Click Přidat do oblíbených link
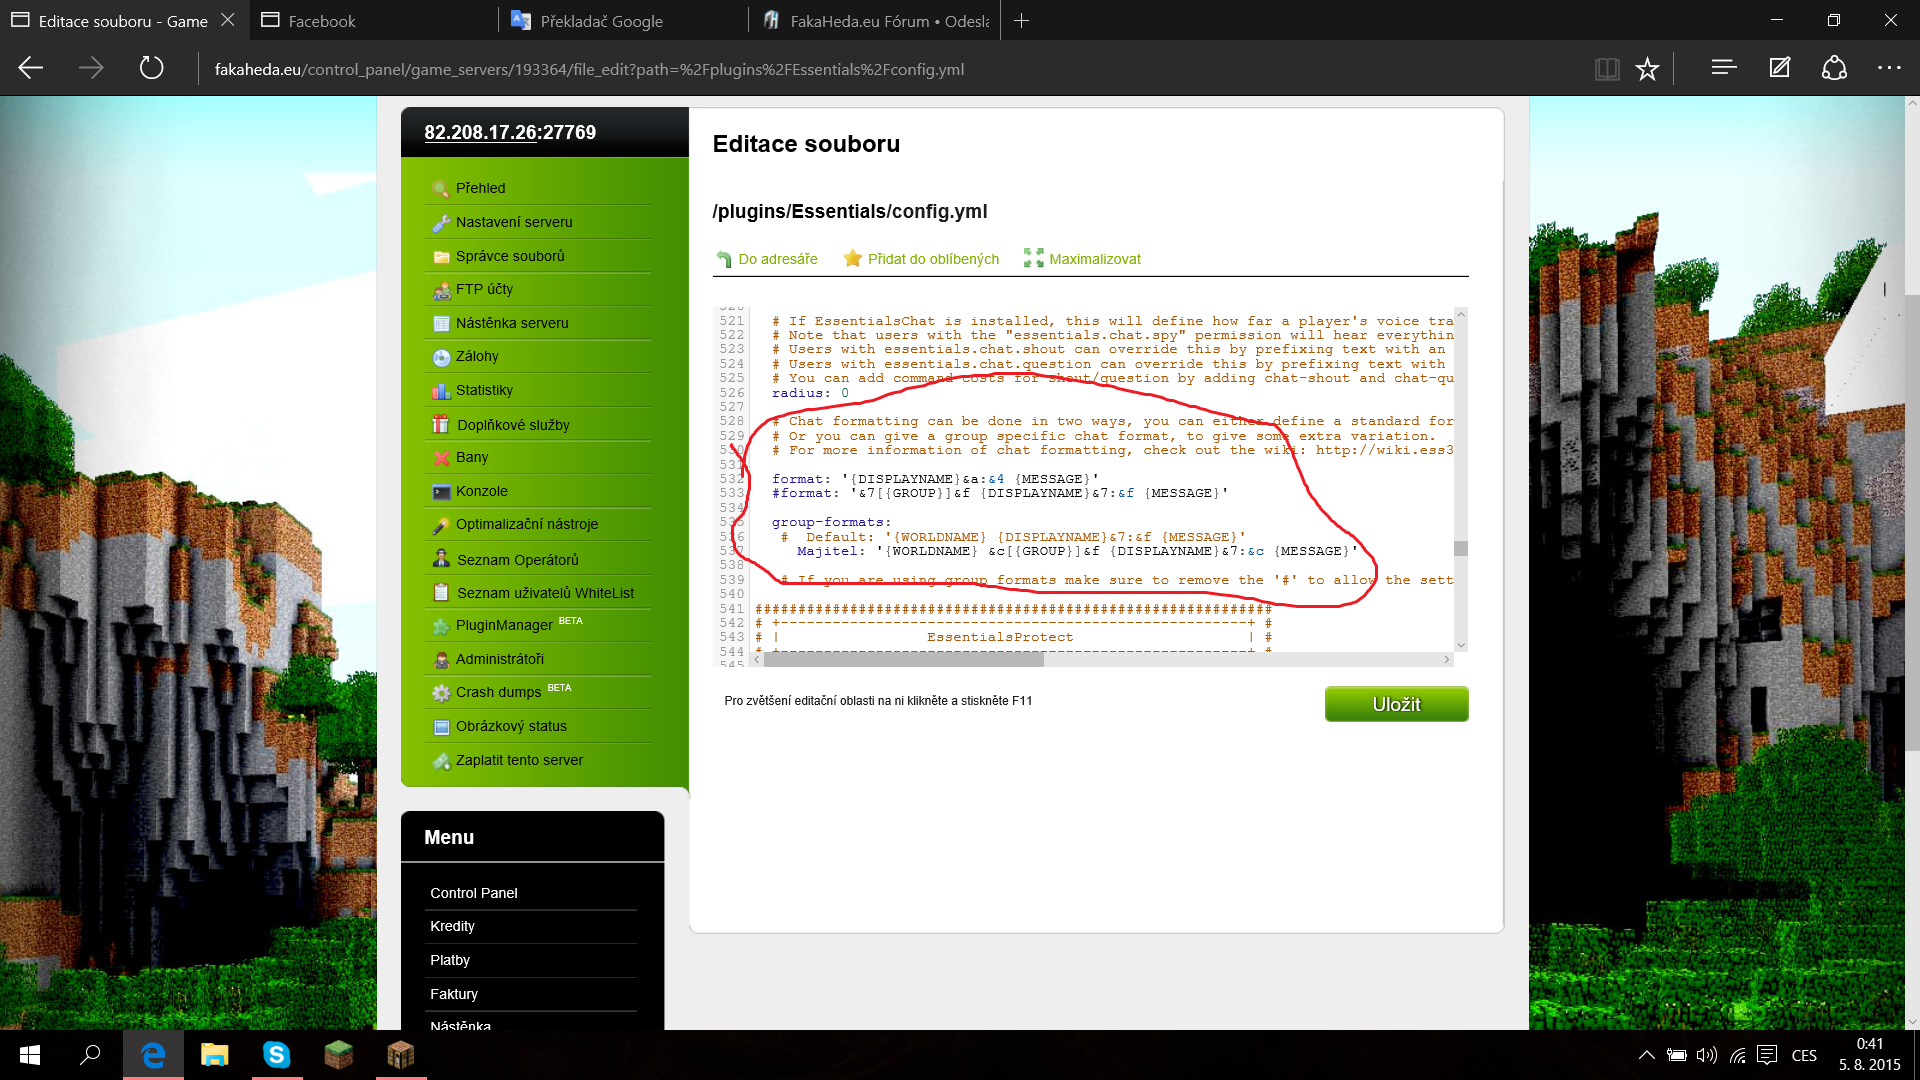This screenshot has height=1080, width=1920. pos(932,259)
